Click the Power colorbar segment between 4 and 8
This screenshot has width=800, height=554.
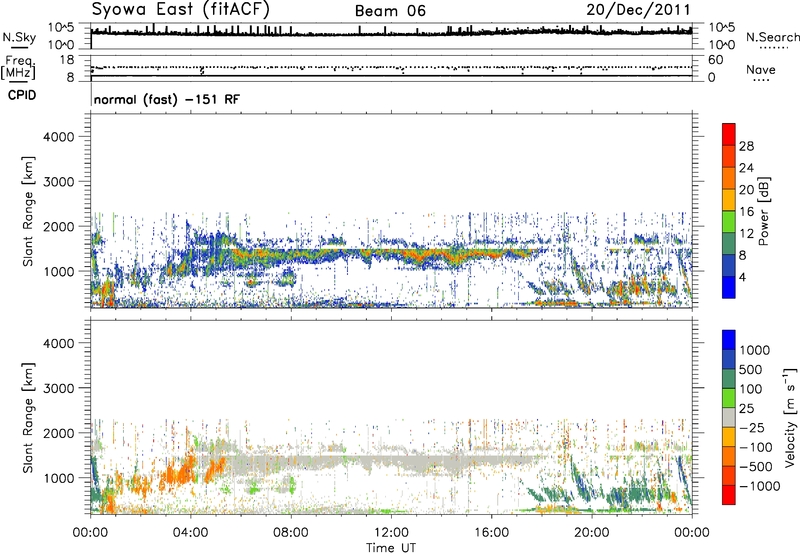[729, 265]
